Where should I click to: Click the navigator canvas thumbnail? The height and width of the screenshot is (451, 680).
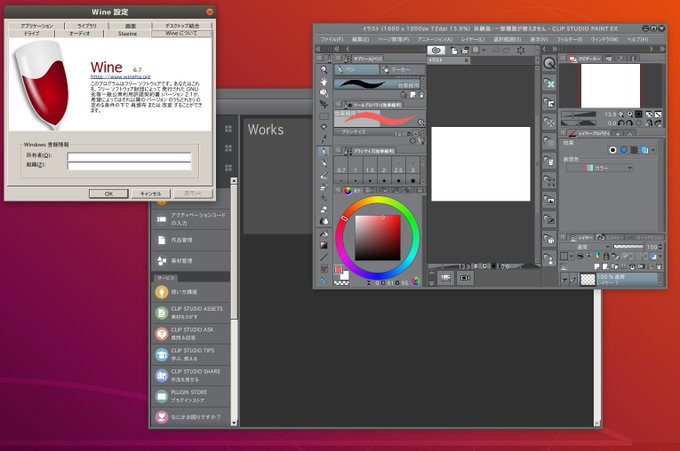tap(610, 86)
